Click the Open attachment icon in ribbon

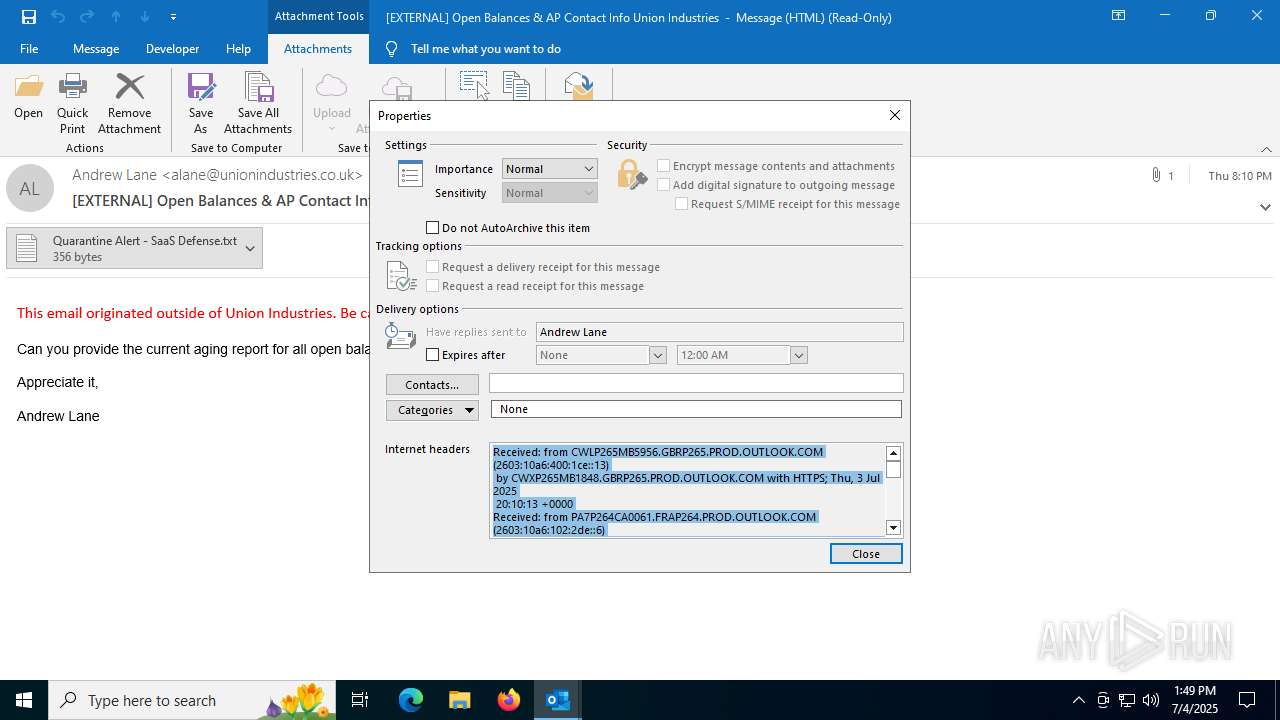[29, 87]
